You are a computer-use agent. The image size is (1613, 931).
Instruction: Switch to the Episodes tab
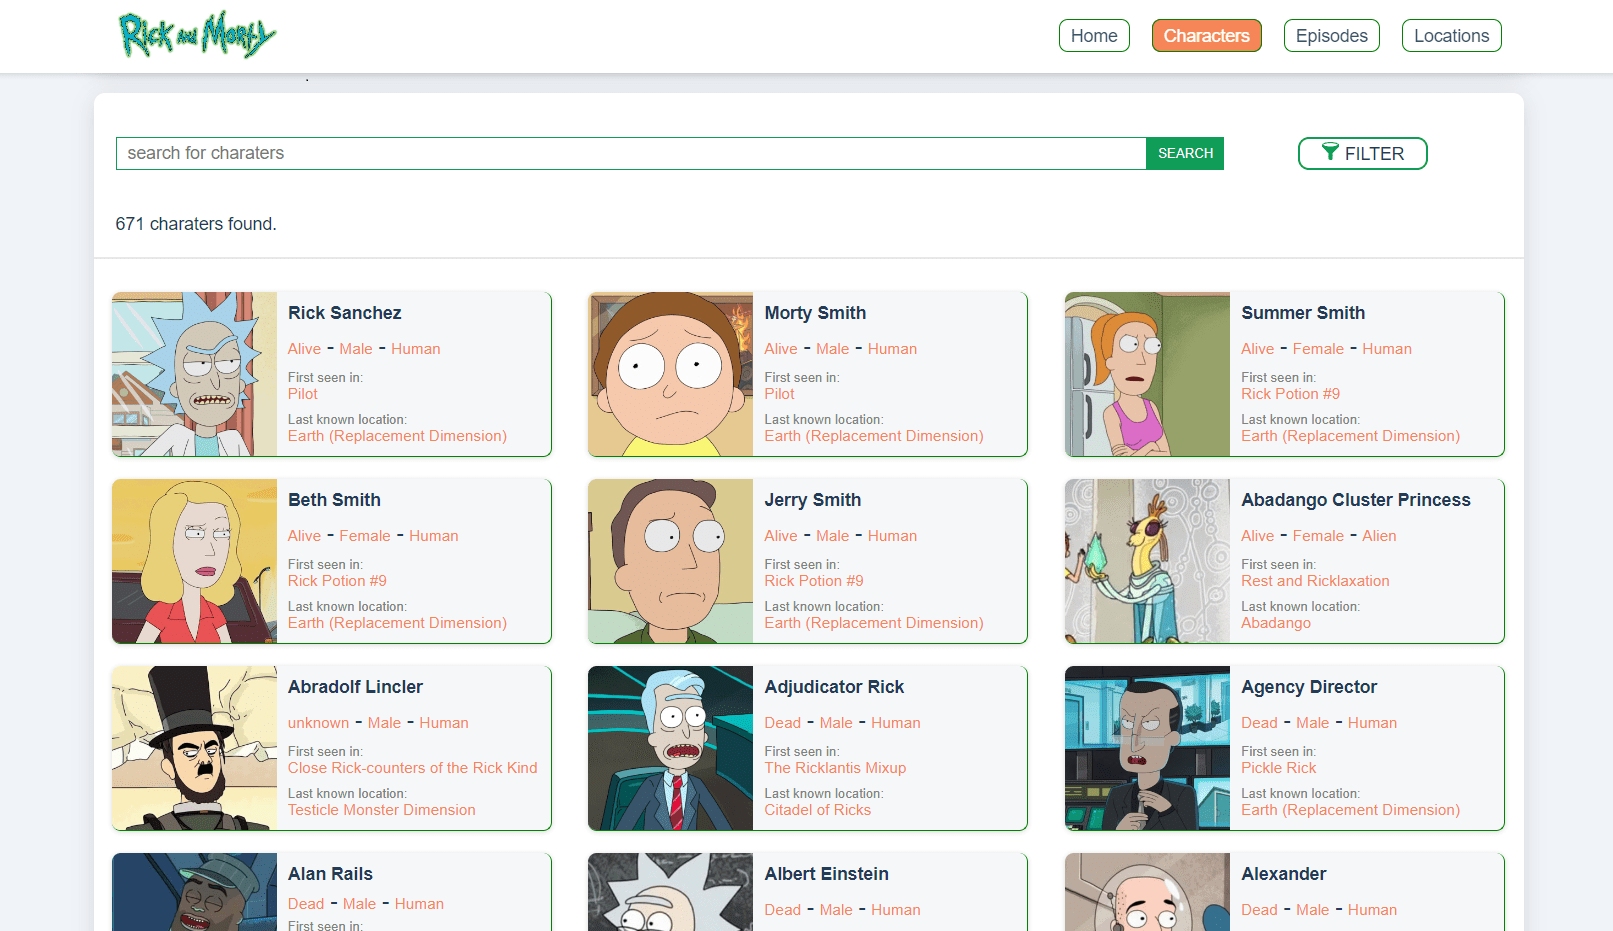pyautogui.click(x=1331, y=36)
